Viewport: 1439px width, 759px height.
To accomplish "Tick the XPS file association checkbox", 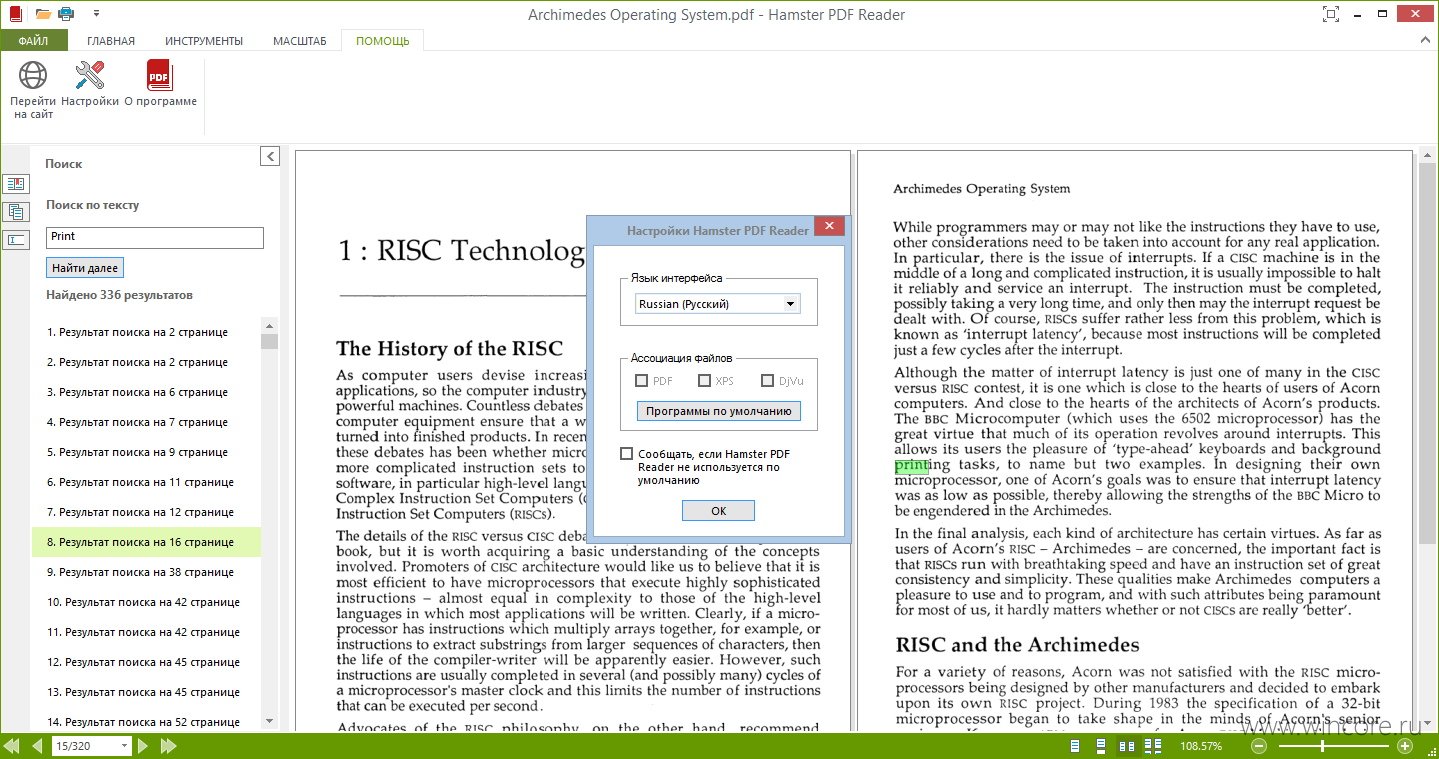I will click(705, 381).
